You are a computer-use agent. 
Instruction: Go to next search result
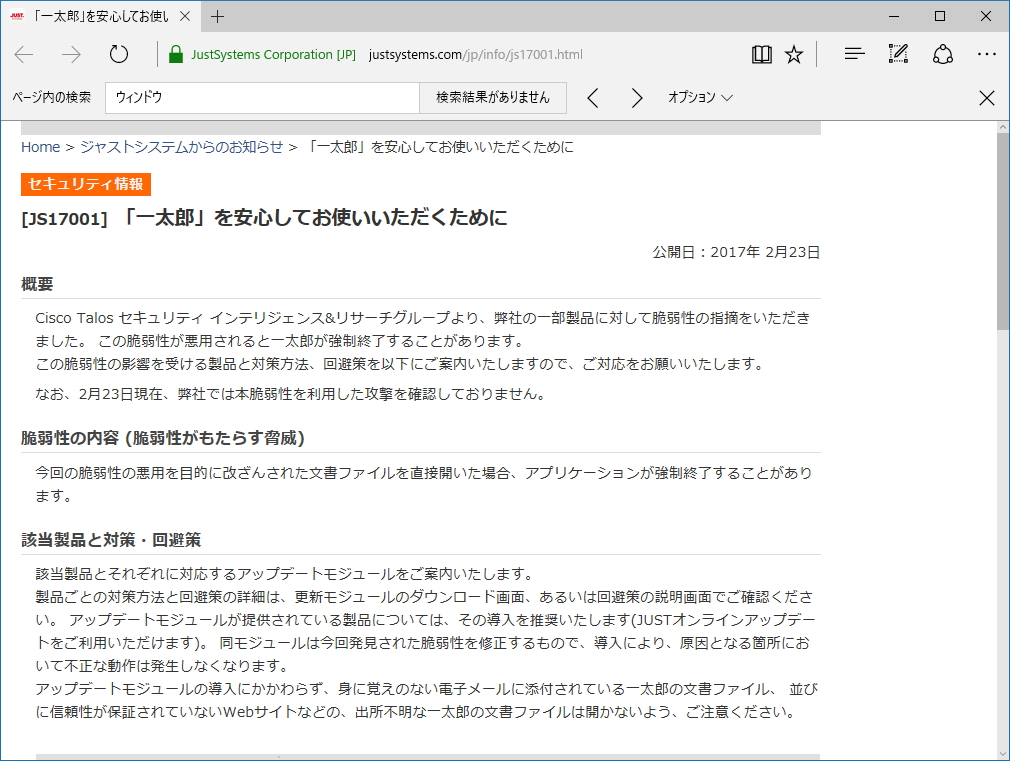coord(637,98)
